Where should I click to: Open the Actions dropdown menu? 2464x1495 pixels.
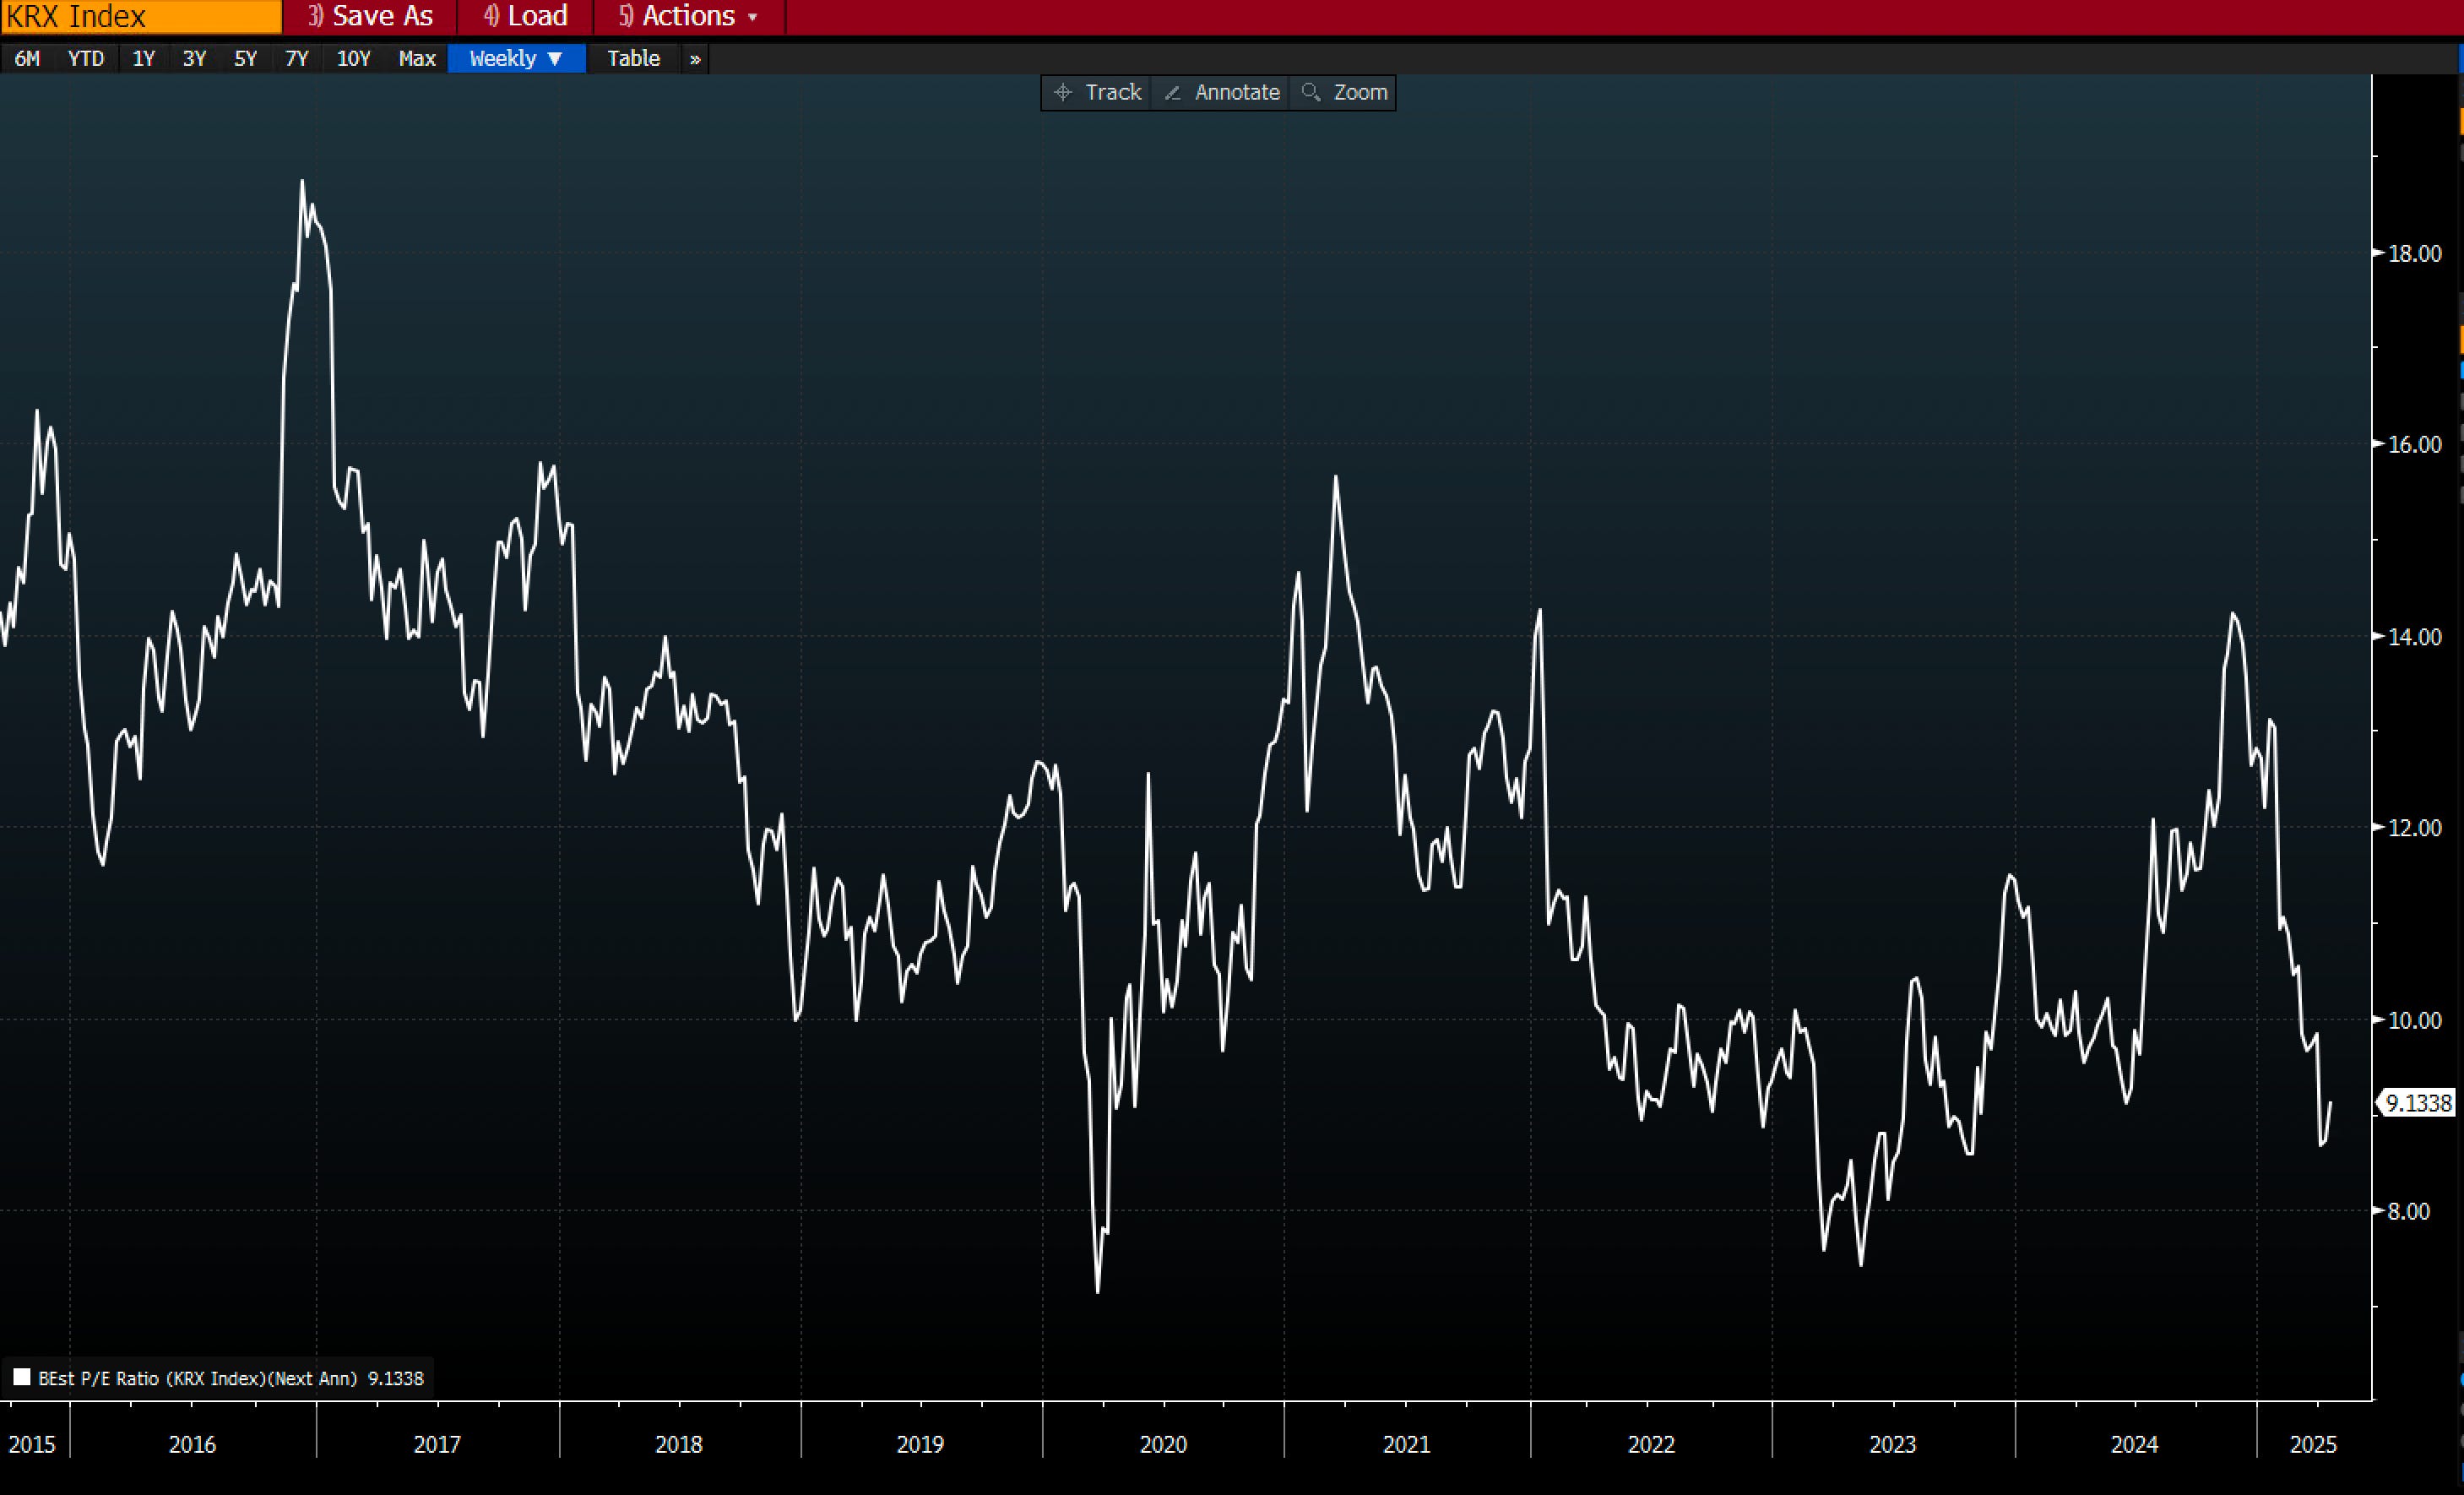689,16
